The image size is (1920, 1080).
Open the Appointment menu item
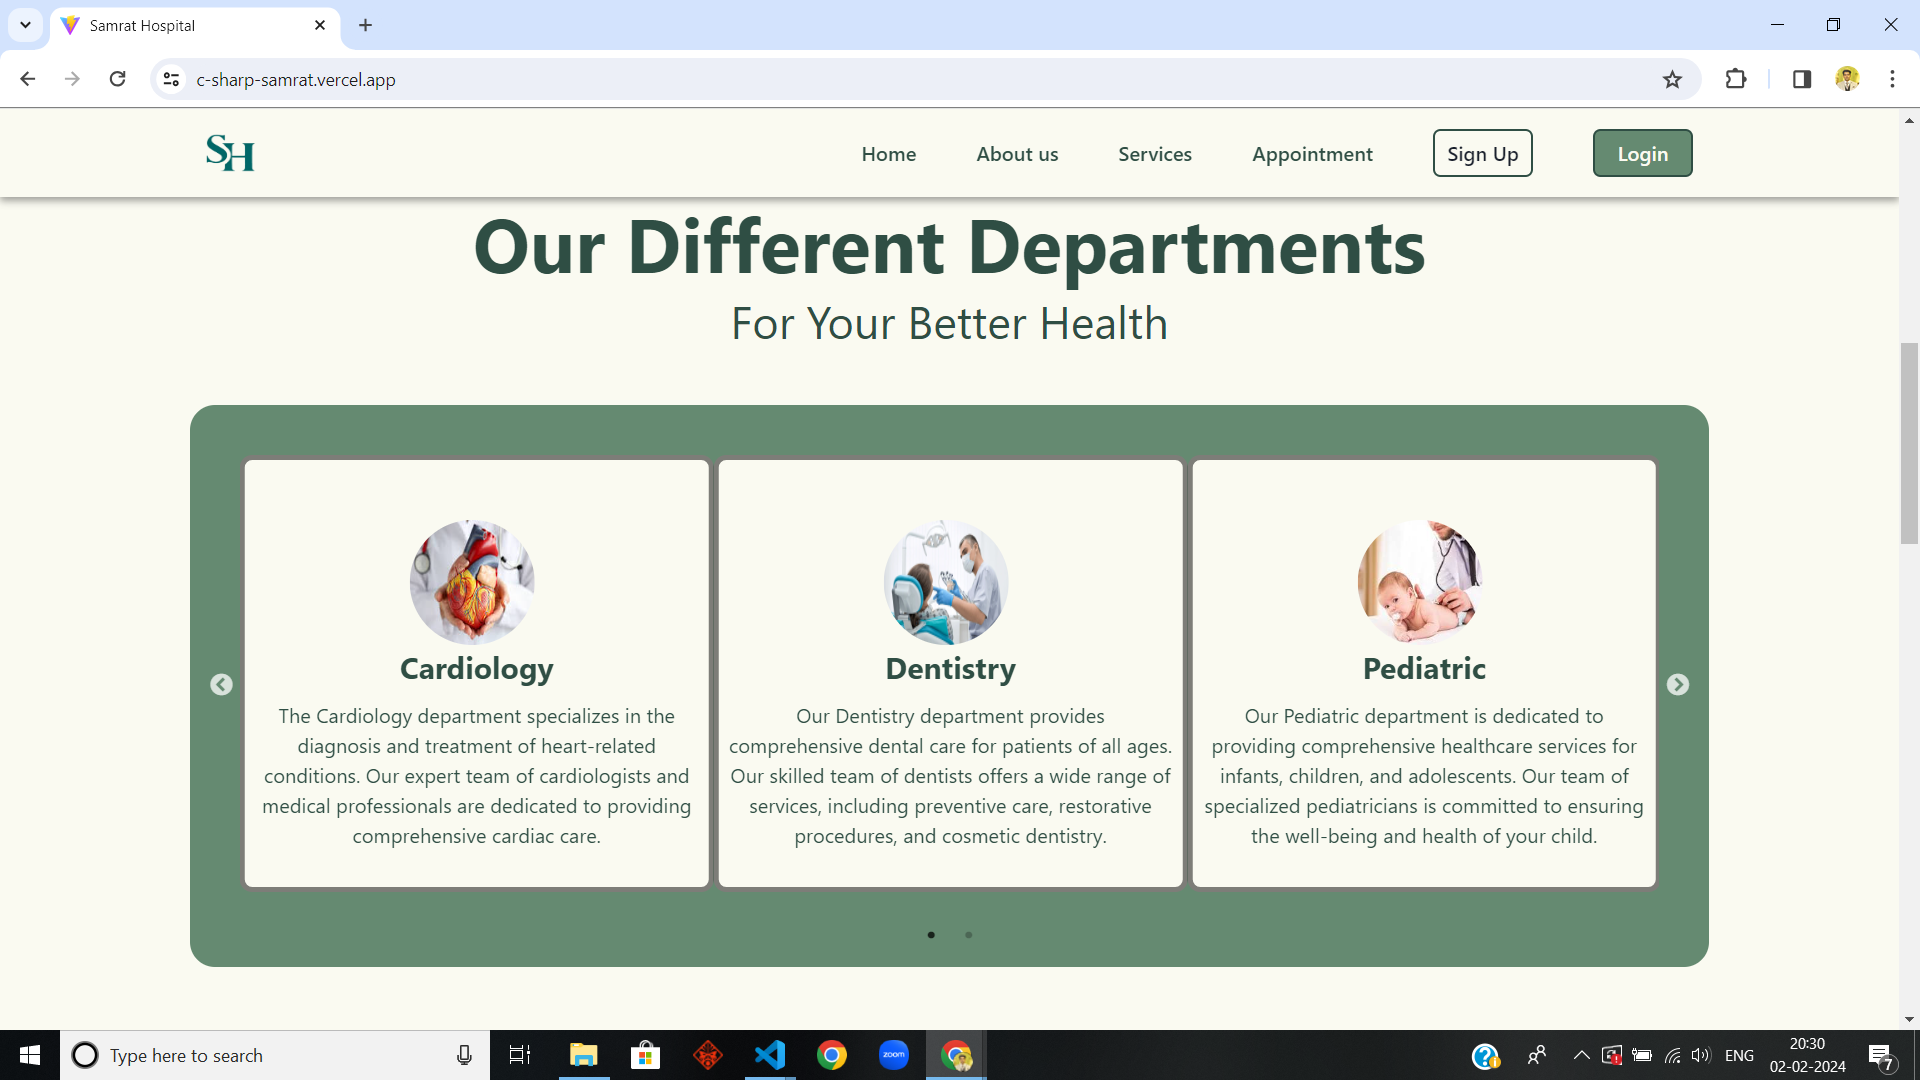coord(1312,153)
